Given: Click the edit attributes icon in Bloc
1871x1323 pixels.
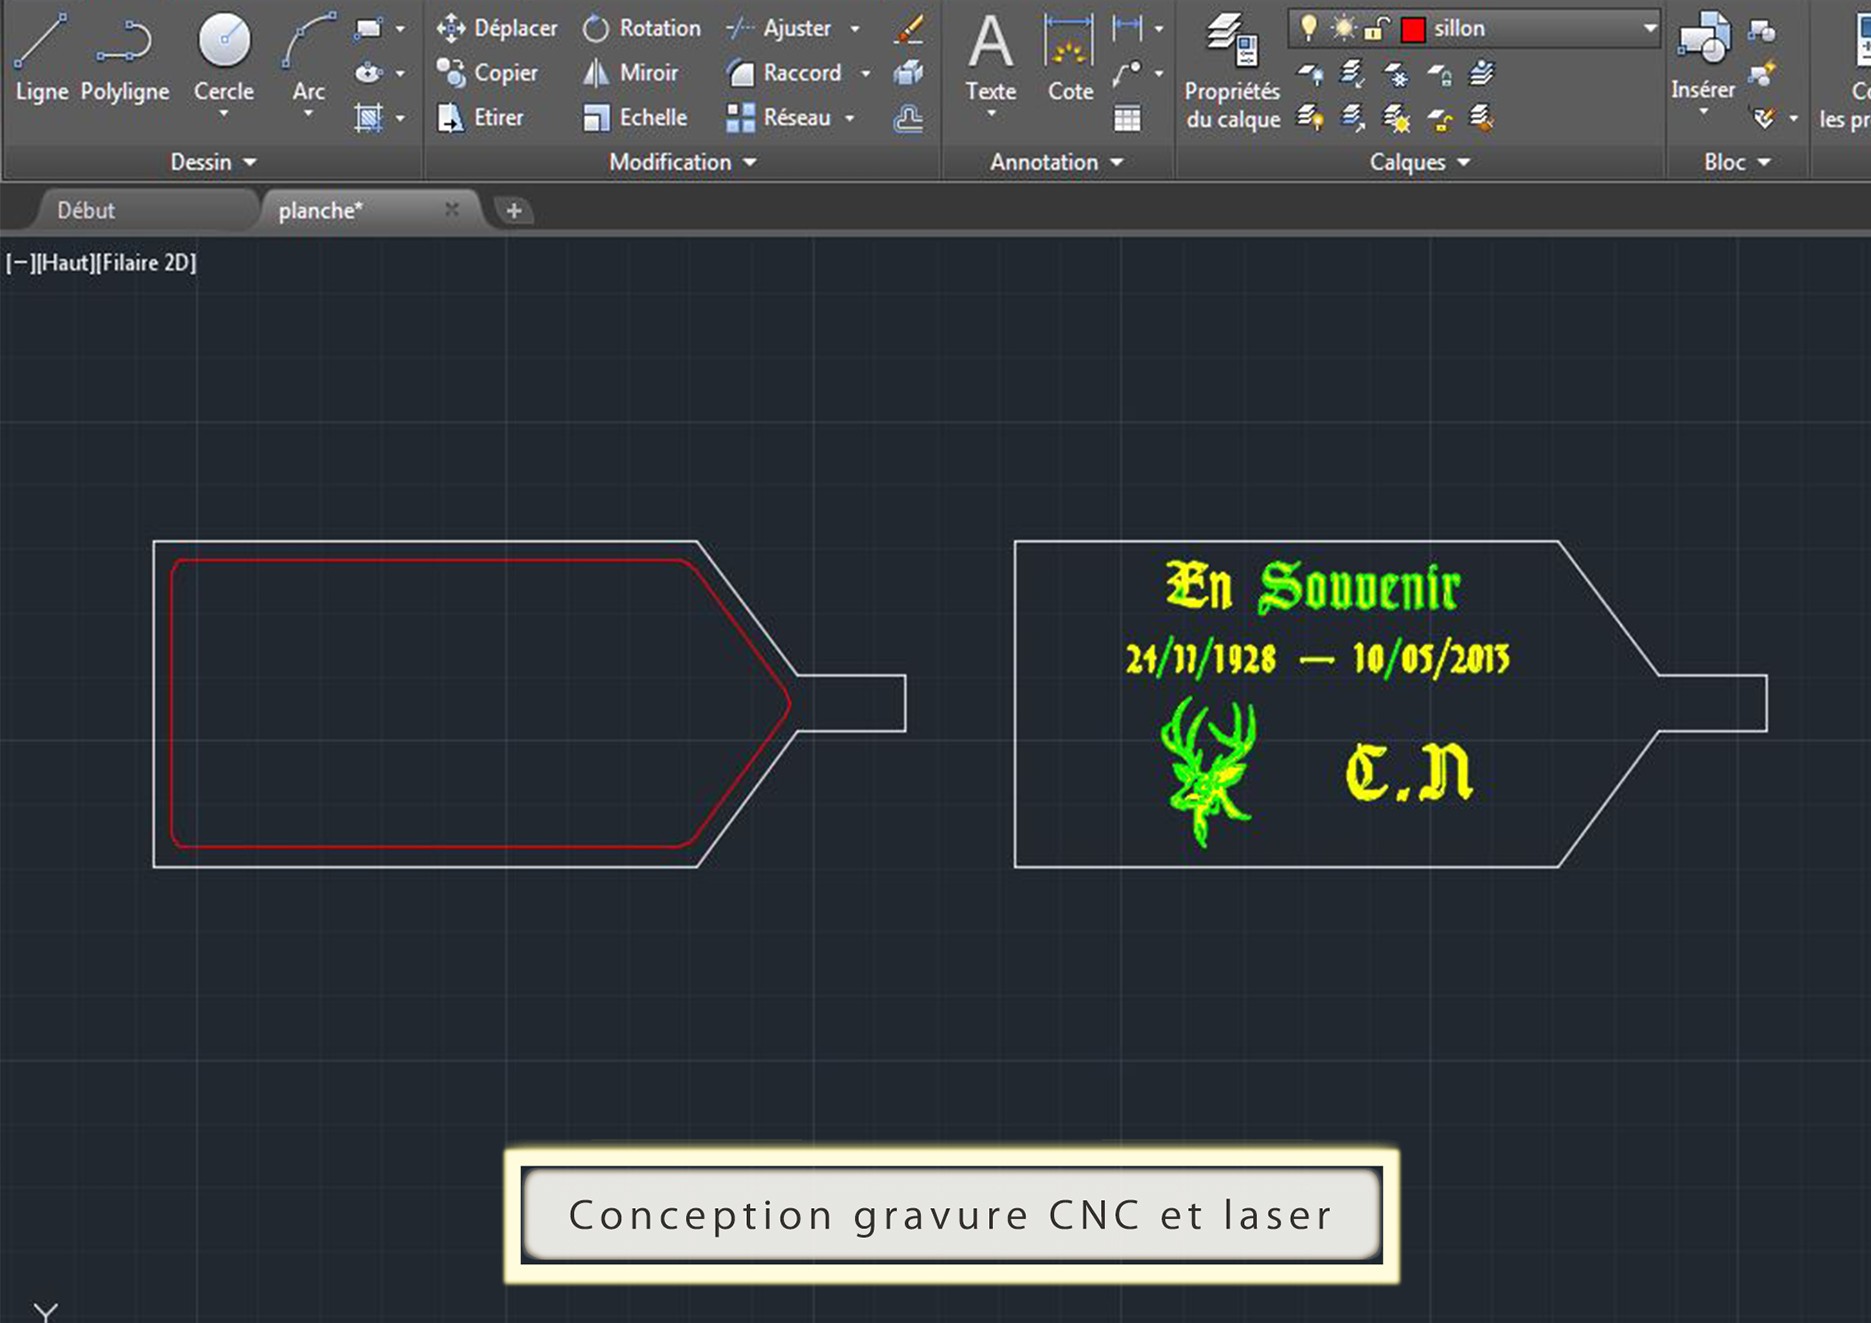Looking at the screenshot, I should (x=1763, y=118).
